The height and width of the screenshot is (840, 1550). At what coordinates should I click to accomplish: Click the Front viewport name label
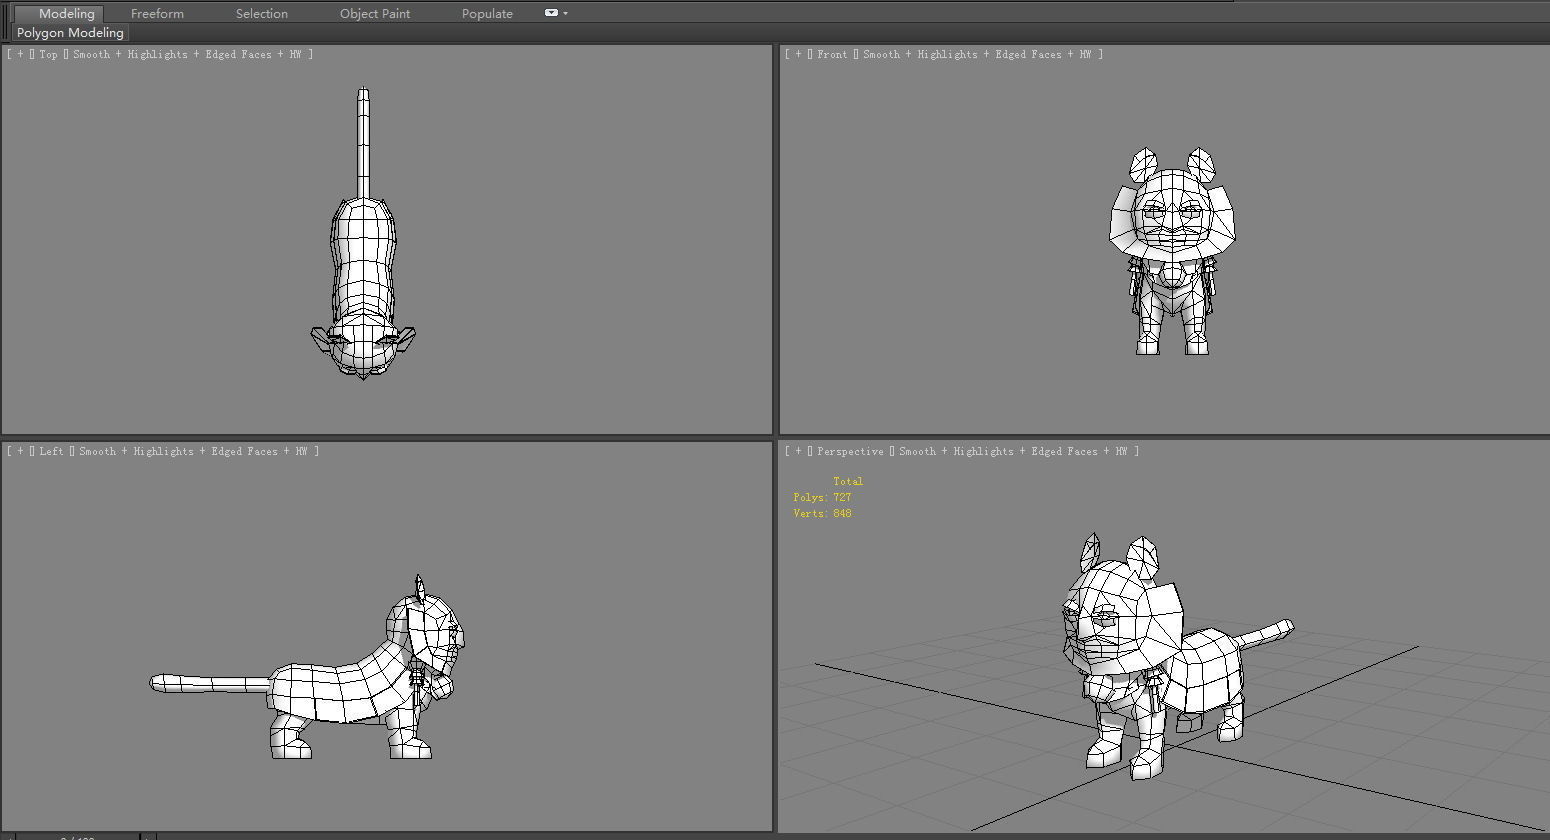(832, 54)
